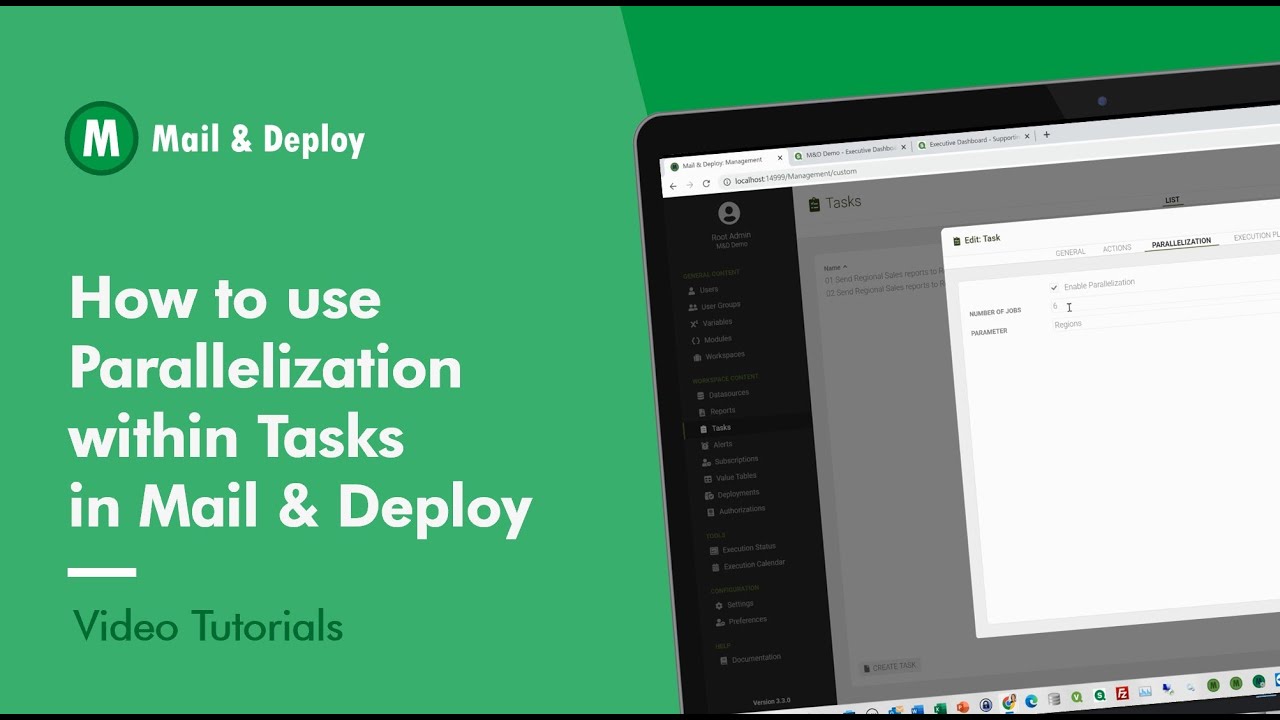Go back using the browser back arrow

673,186
